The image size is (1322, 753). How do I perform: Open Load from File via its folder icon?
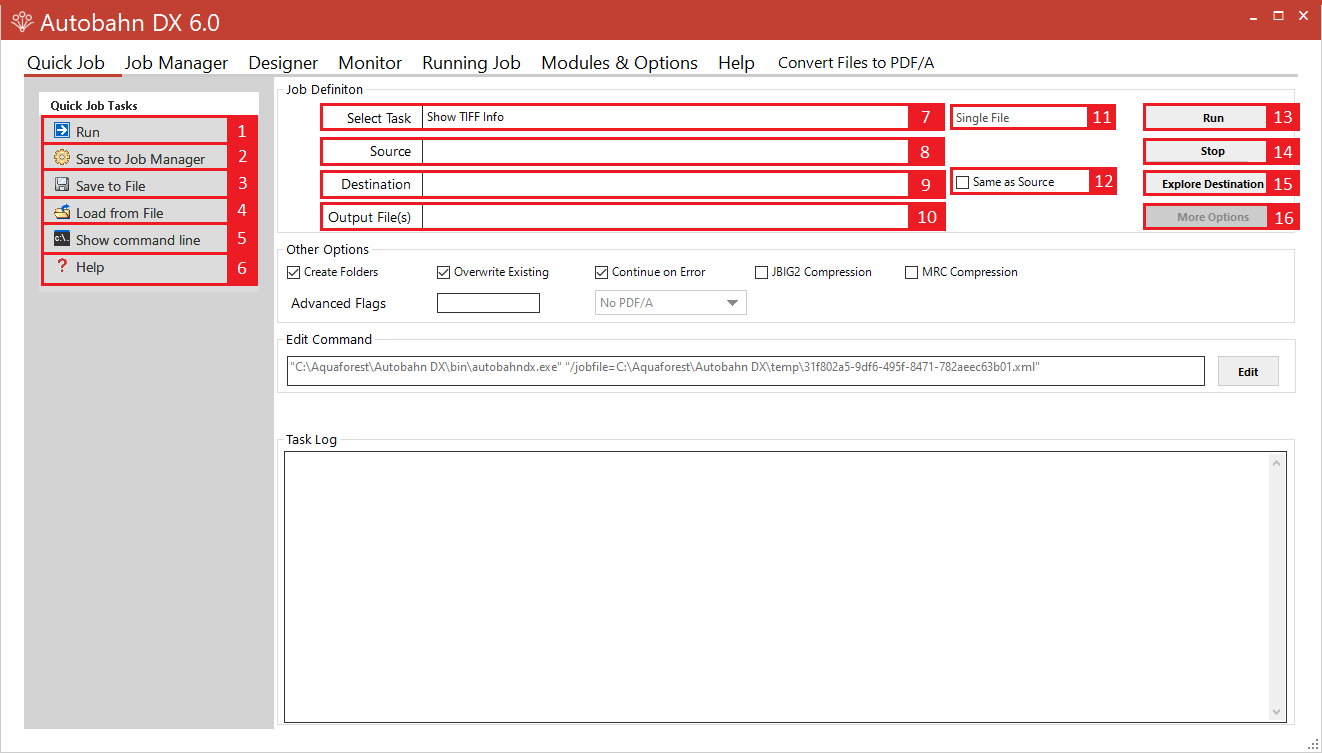[62, 212]
